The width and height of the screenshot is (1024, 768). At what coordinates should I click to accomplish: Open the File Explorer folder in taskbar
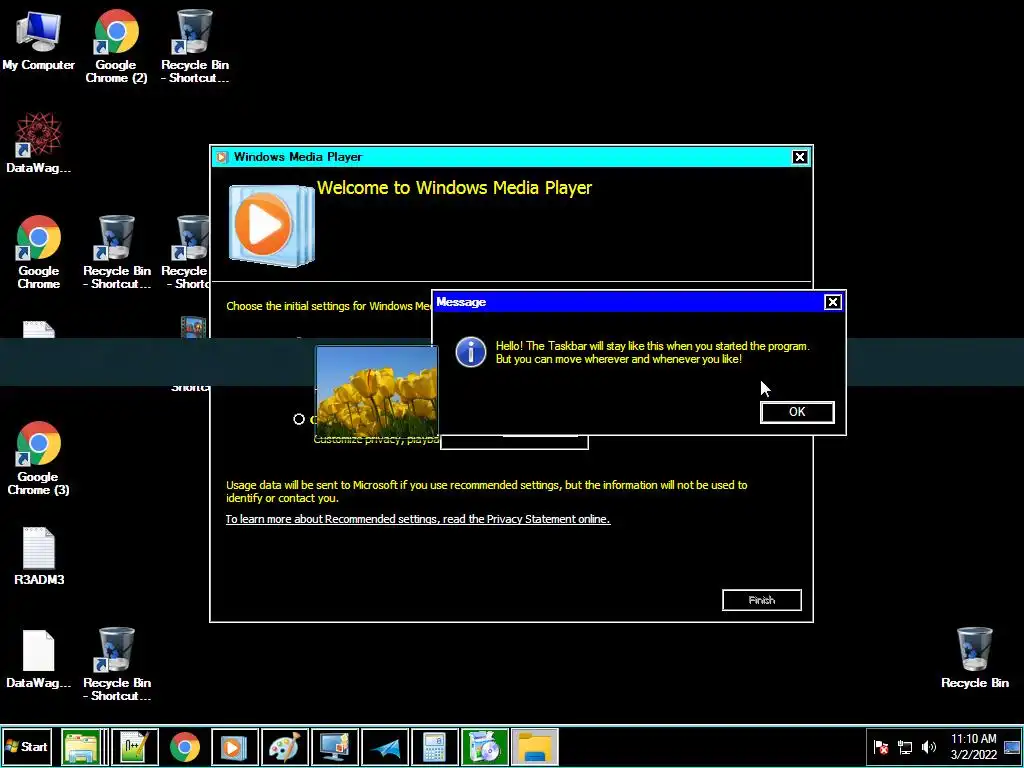coord(534,746)
